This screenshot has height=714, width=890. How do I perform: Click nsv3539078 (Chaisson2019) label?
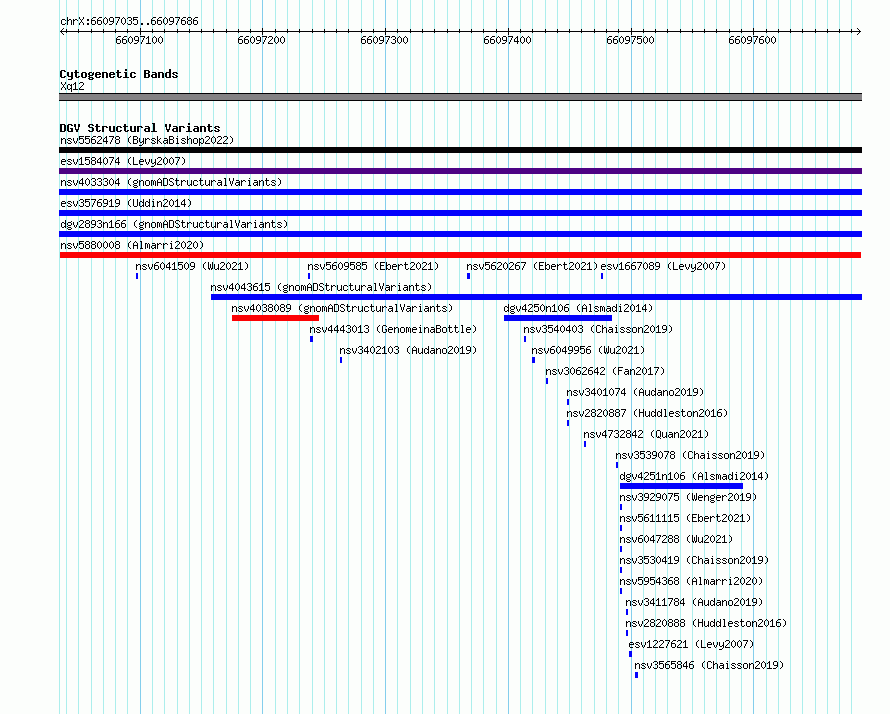690,455
